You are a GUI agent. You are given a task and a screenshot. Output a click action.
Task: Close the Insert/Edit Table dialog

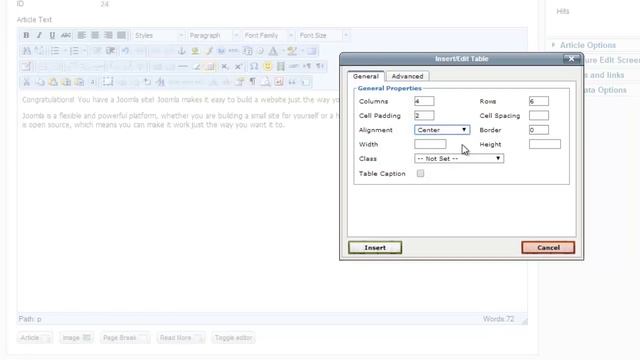(x=571, y=59)
